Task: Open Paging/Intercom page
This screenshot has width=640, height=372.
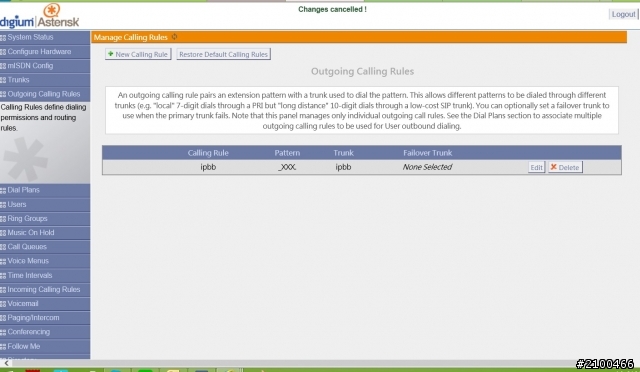Action: (45, 318)
